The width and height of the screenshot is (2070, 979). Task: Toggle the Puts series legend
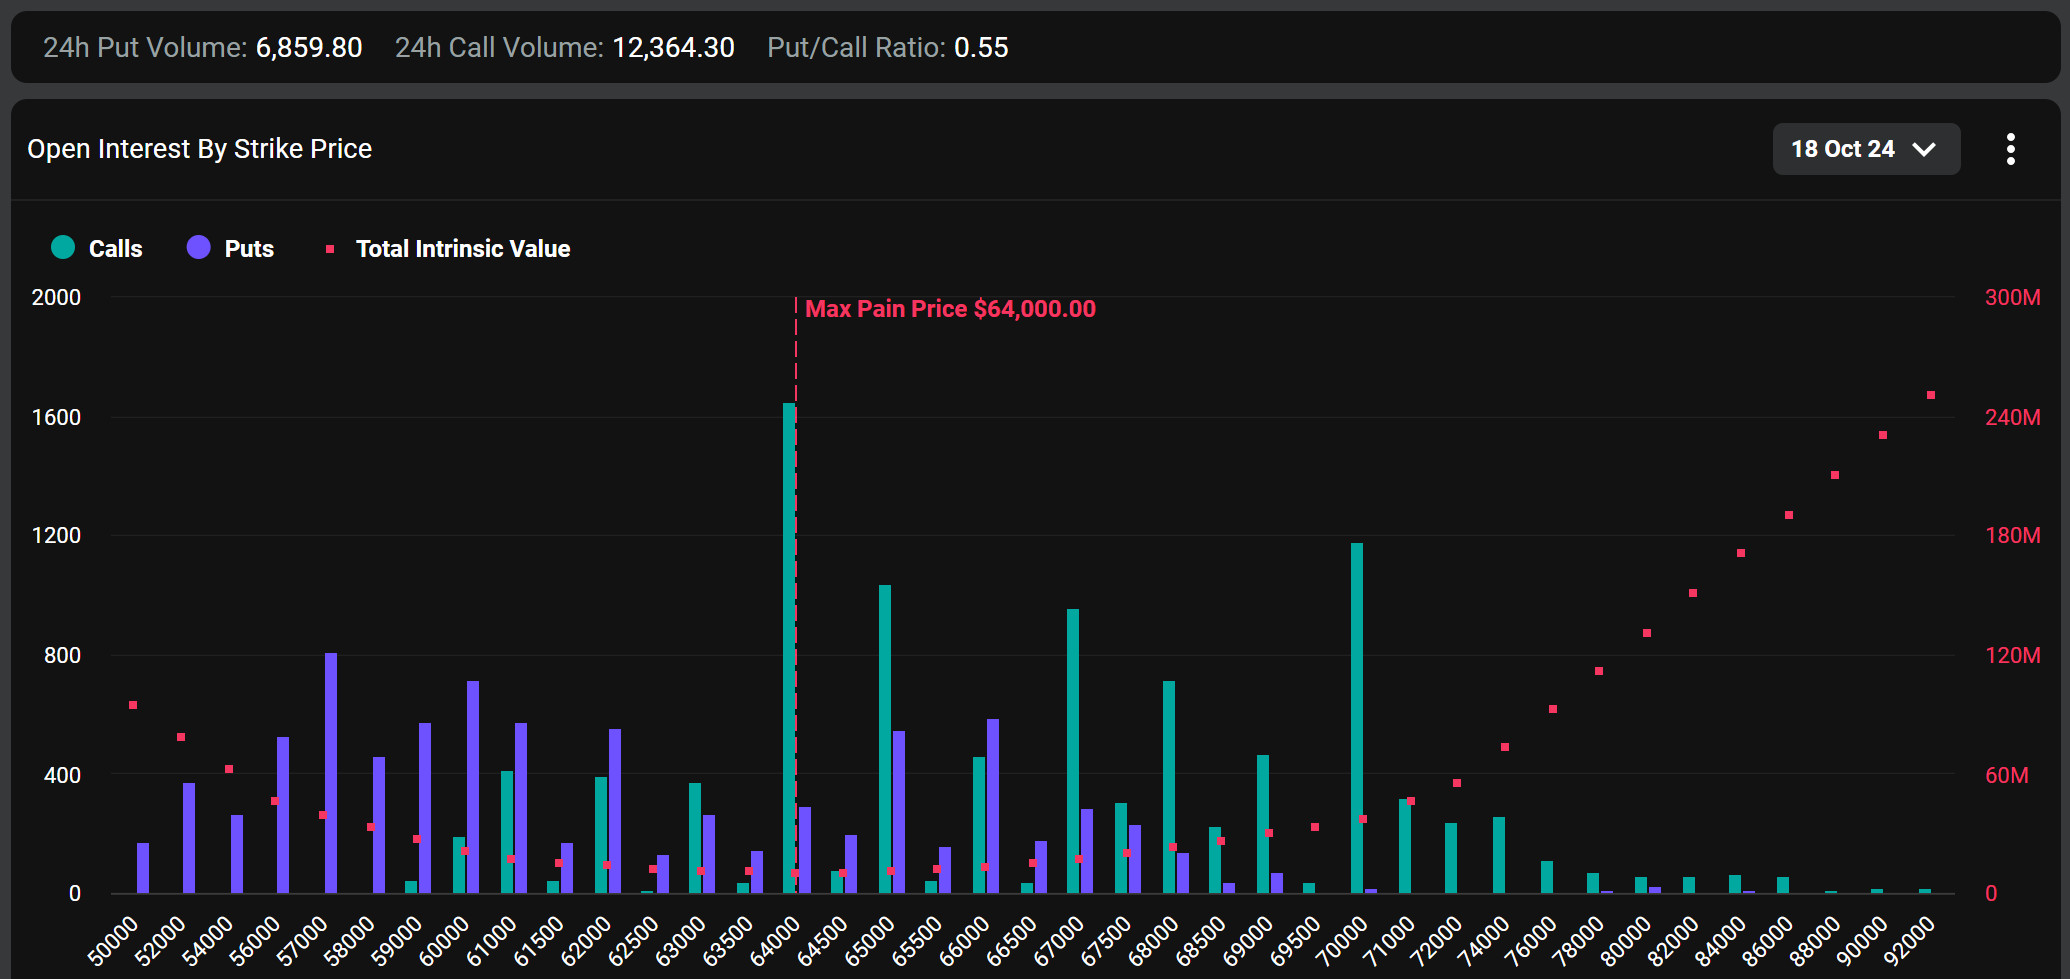[x=230, y=248]
